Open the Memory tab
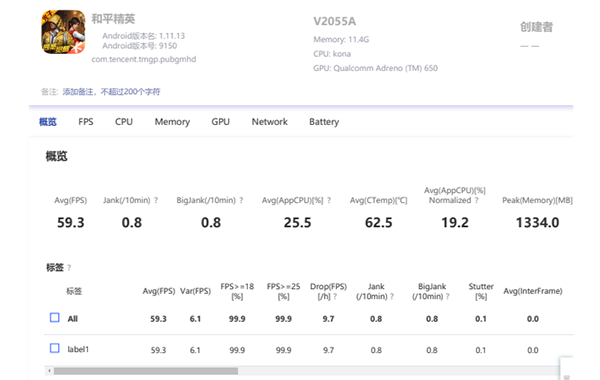Image resolution: width=600 pixels, height=380 pixels. coord(172,122)
